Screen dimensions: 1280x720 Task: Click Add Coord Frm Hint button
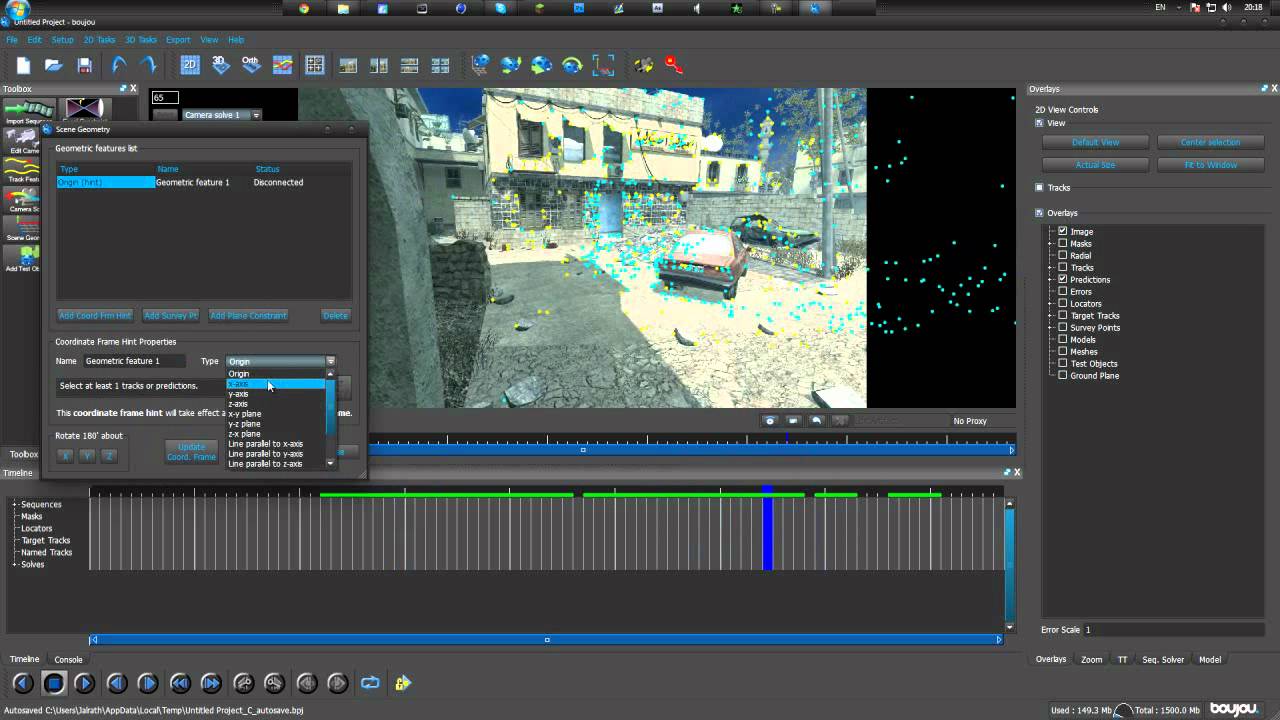tap(95, 315)
